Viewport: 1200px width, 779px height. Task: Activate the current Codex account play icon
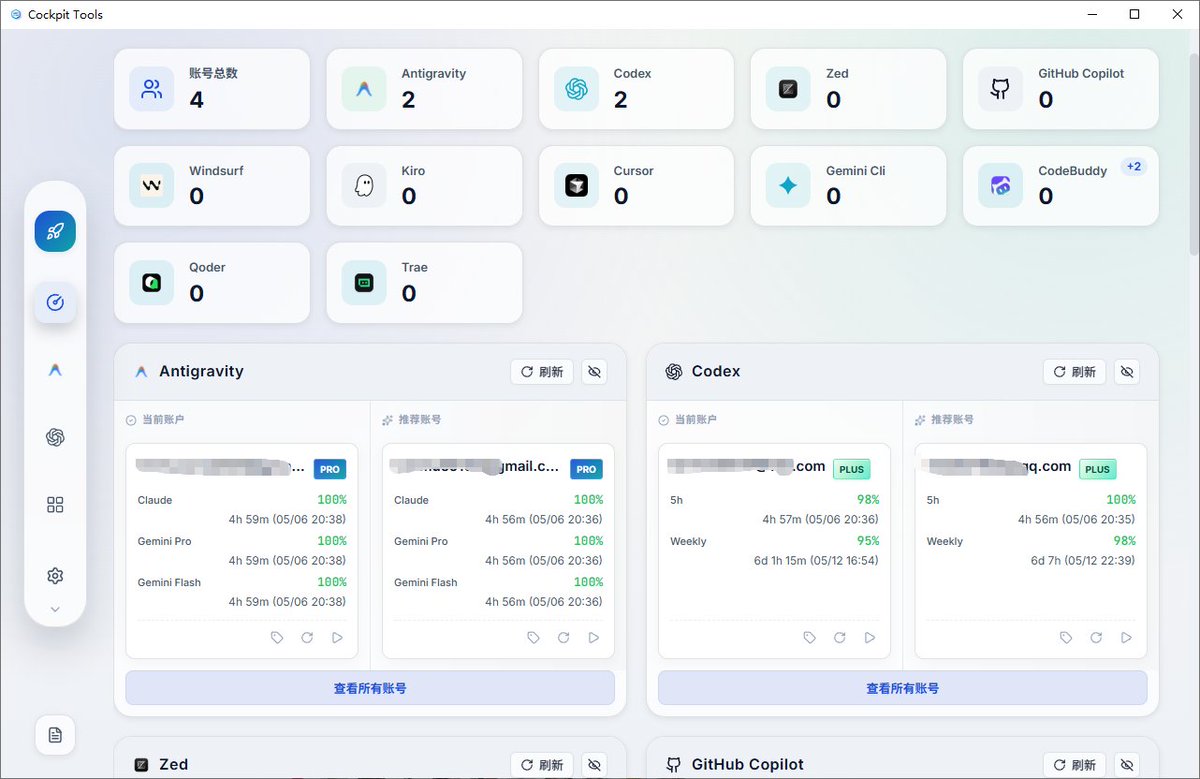click(x=870, y=638)
